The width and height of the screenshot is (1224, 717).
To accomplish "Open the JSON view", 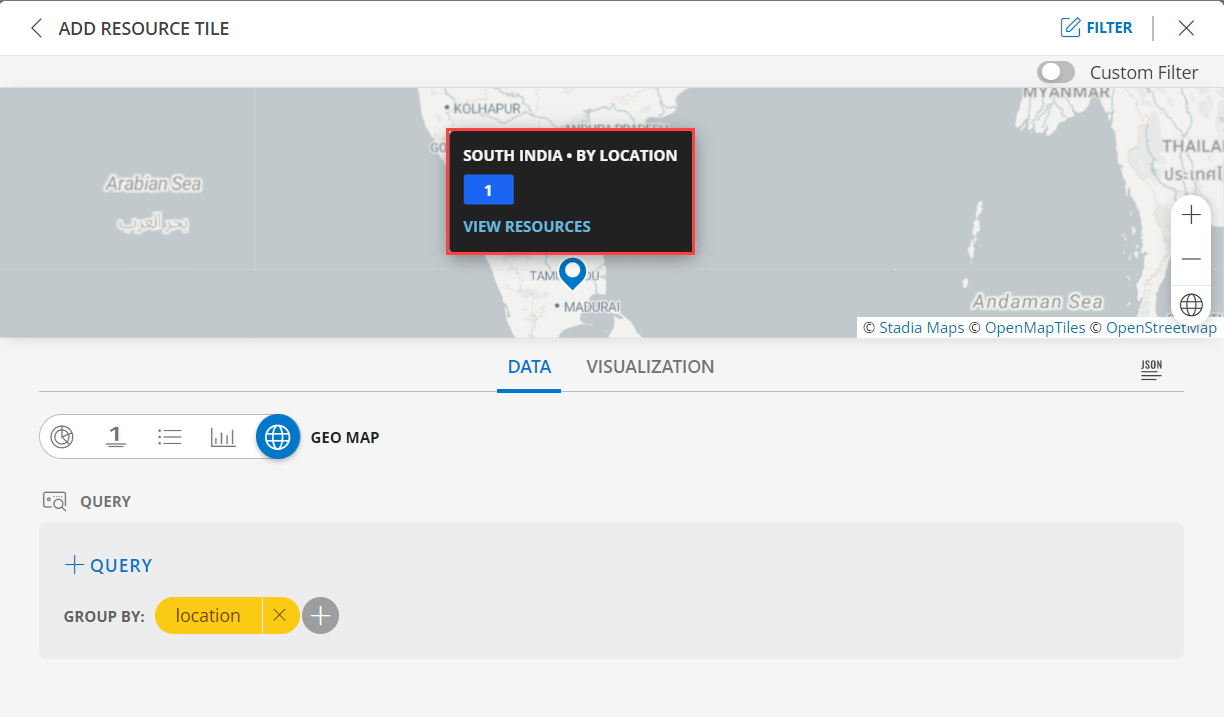I will tap(1151, 369).
